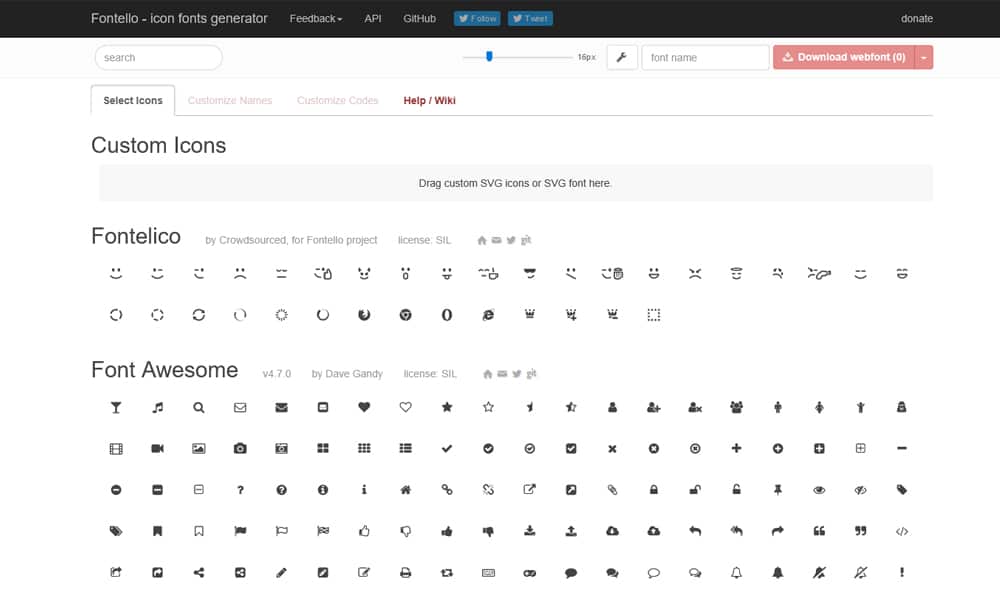
Task: Select the keyboard icon
Action: point(488,573)
